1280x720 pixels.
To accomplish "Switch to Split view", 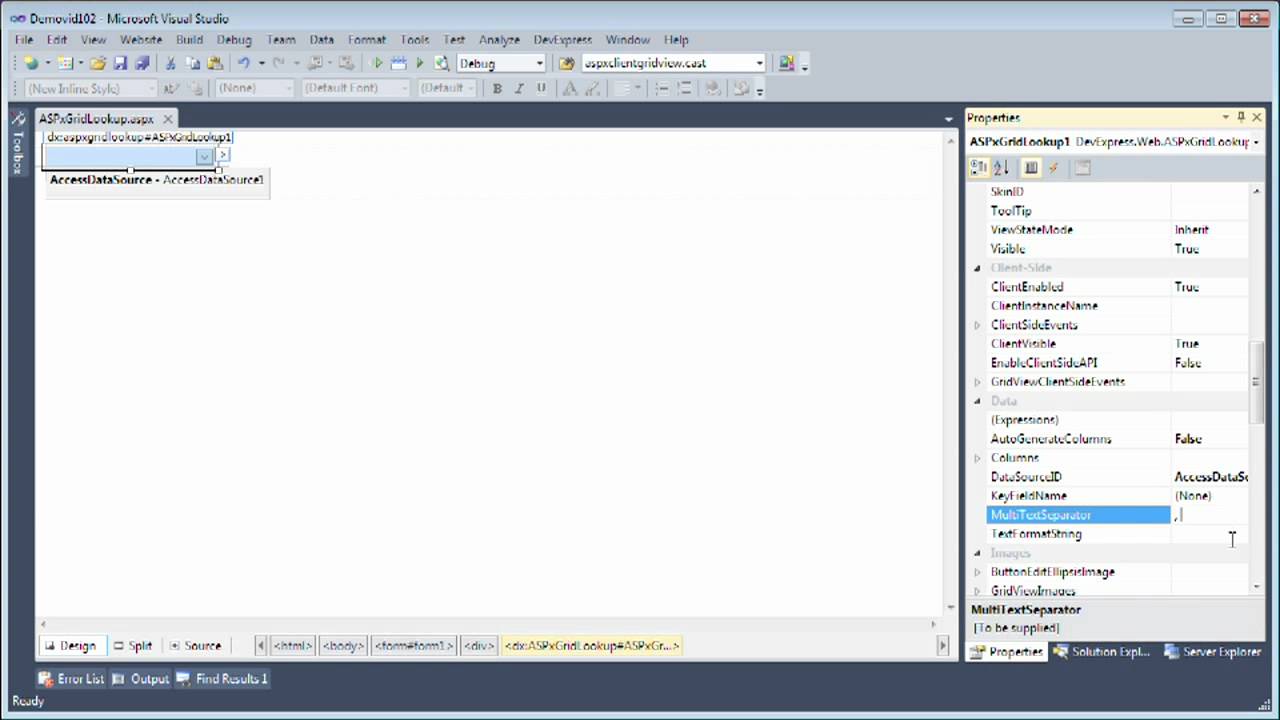I will click(132, 646).
